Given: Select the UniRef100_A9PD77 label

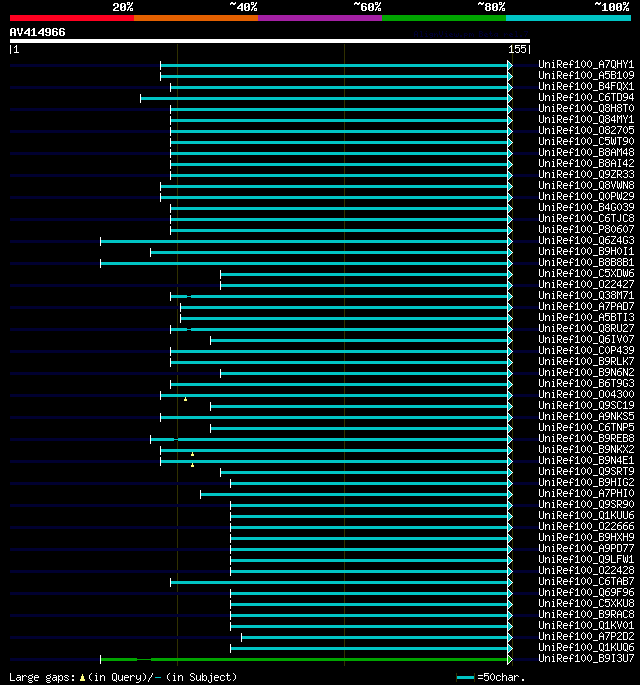Looking at the screenshot, I should (x=586, y=548).
